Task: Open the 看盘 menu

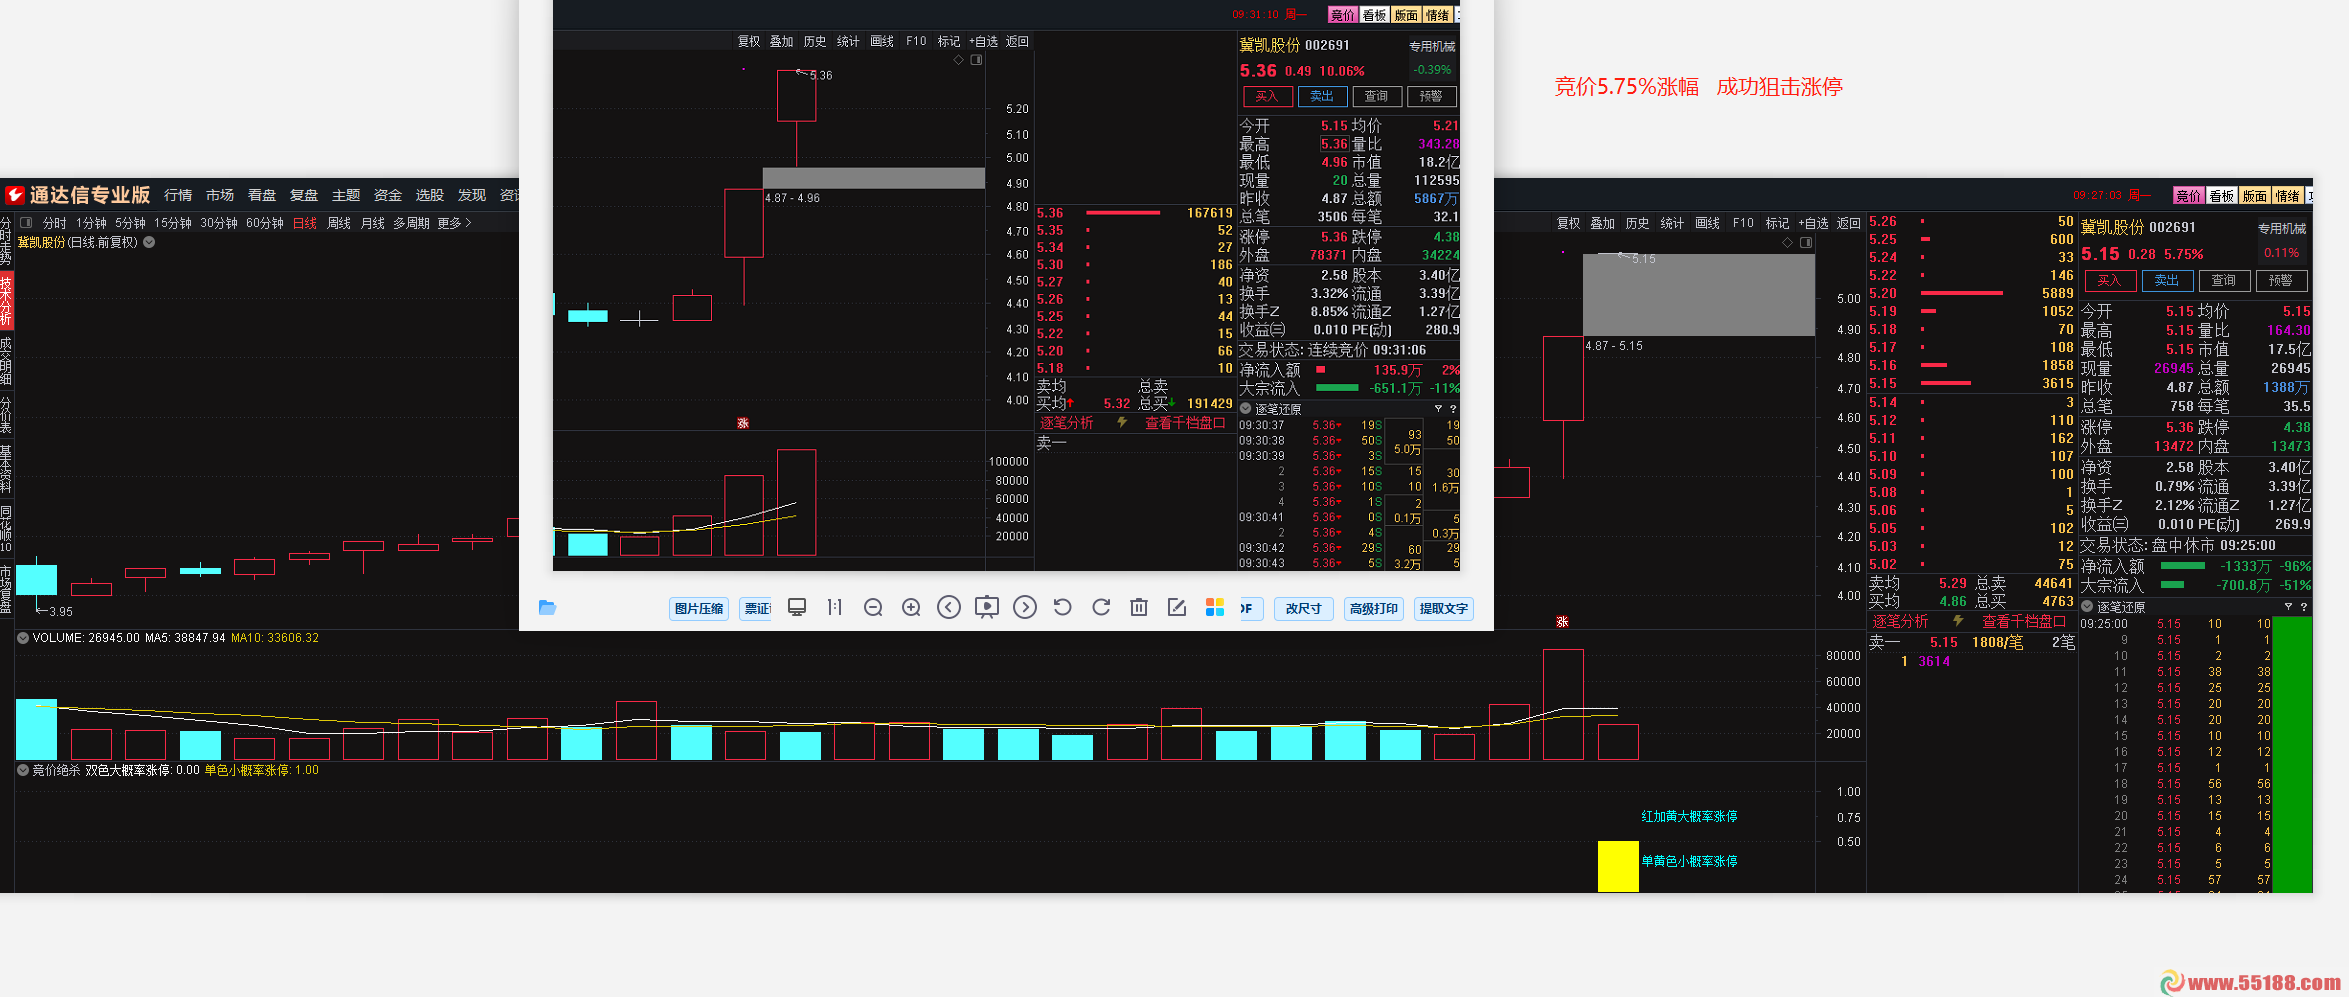Action: (262, 196)
